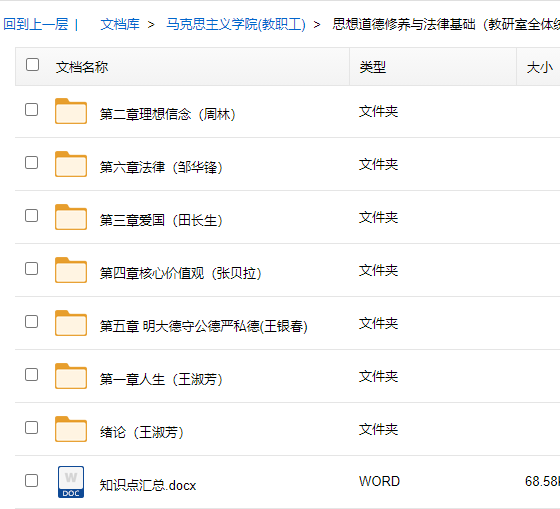Viewport: 560px width, 509px height.
Task: Open the 第四章核心价值观 folder icon
Action: pyautogui.click(x=71, y=270)
